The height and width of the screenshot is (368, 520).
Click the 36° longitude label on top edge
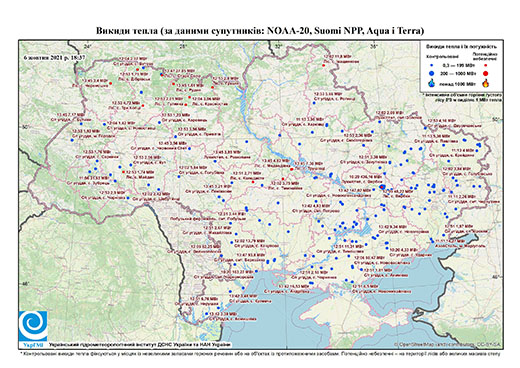pyautogui.click(x=374, y=46)
